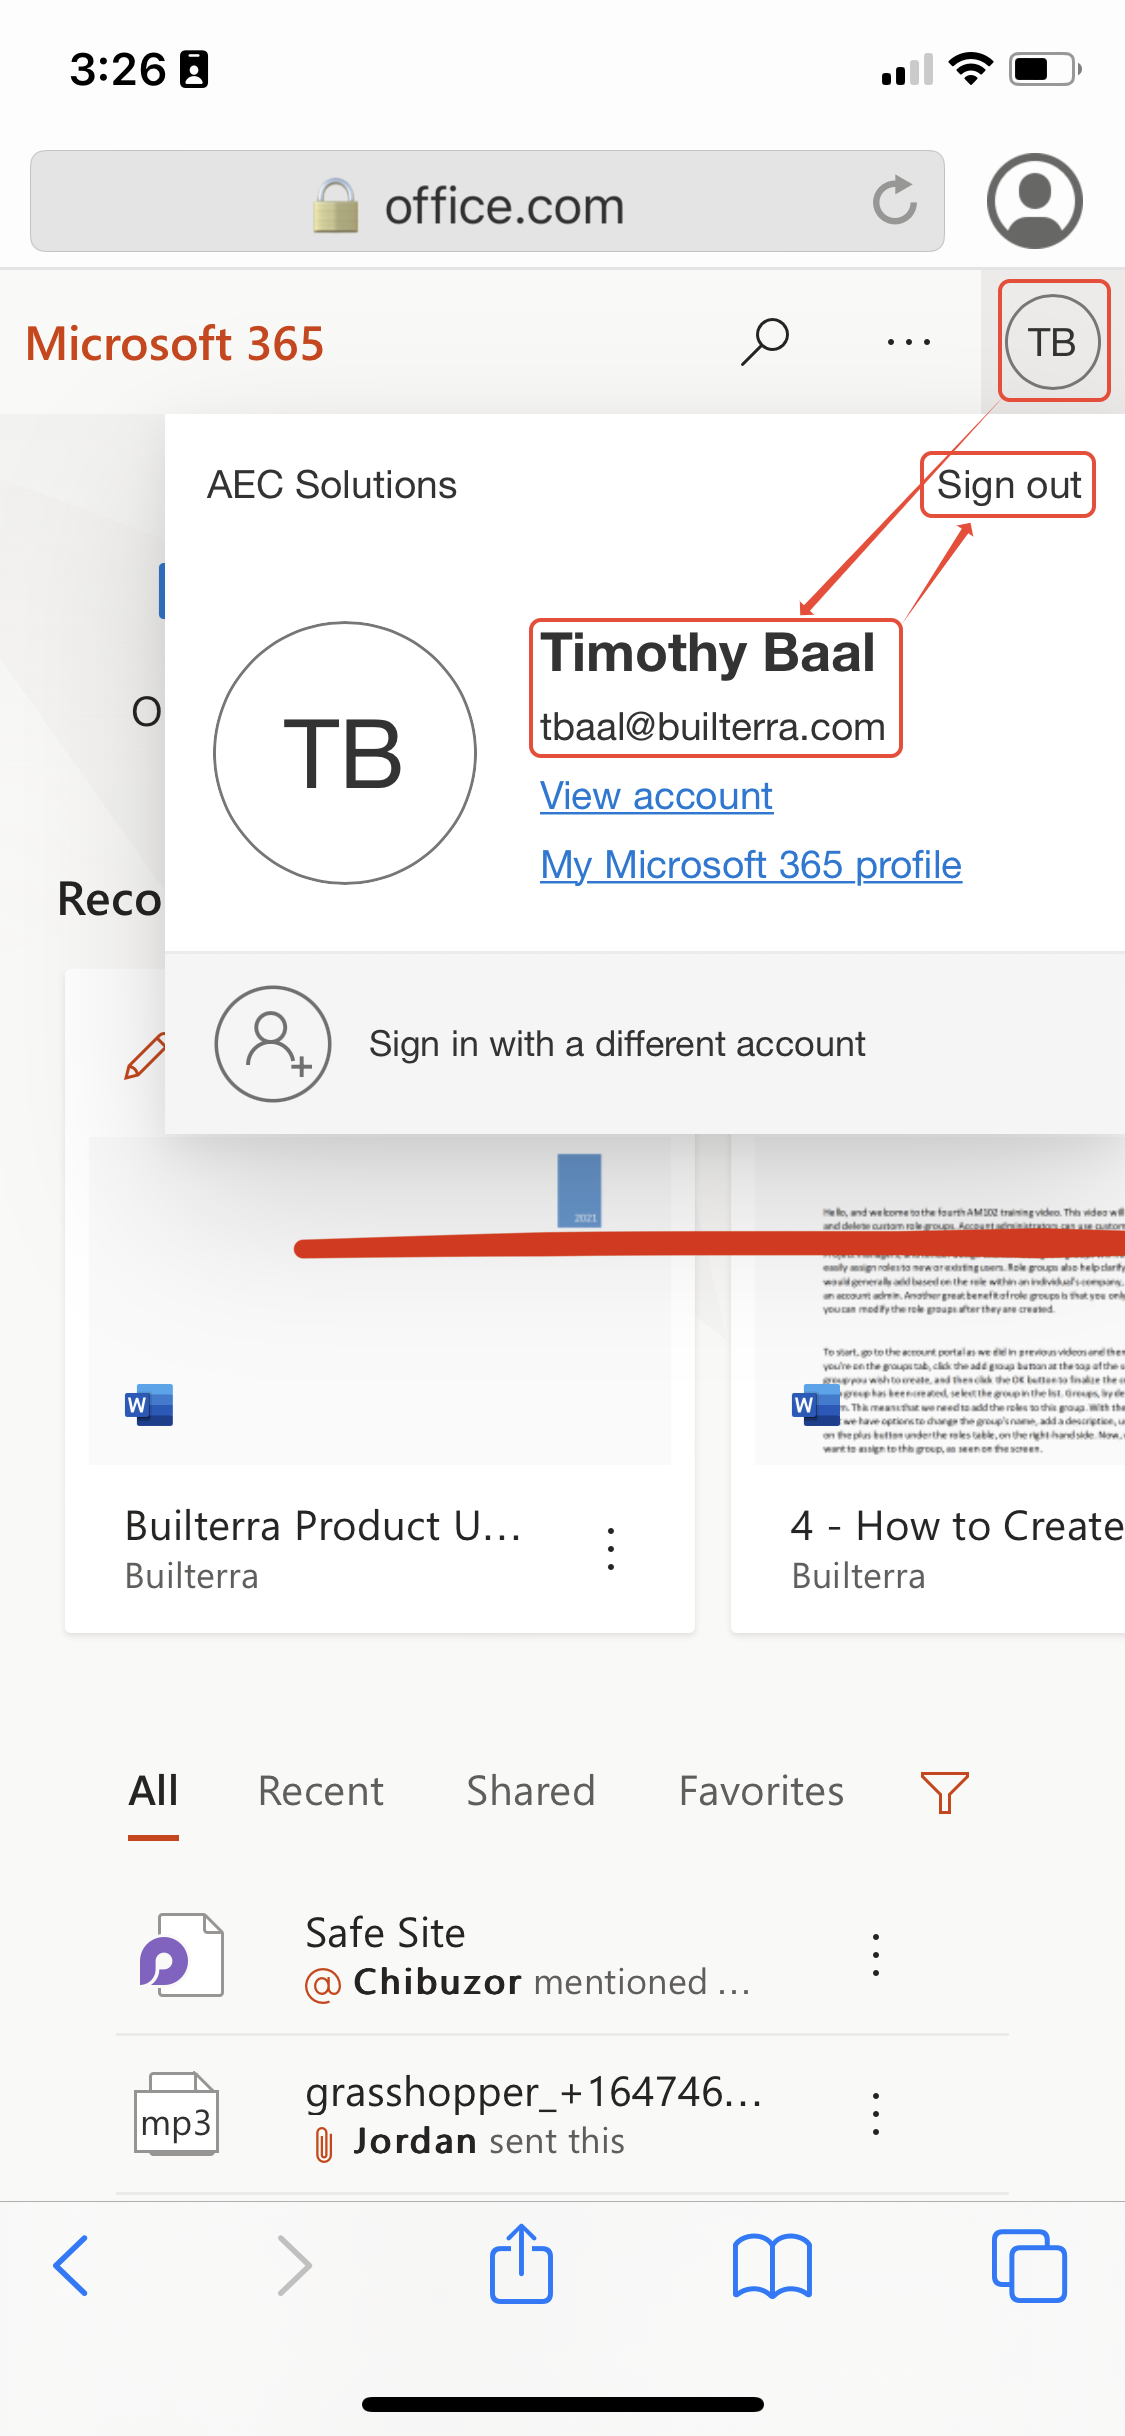This screenshot has width=1125, height=2436.
Task: Tap the Builterra Product U… title
Action: pos(323,1527)
